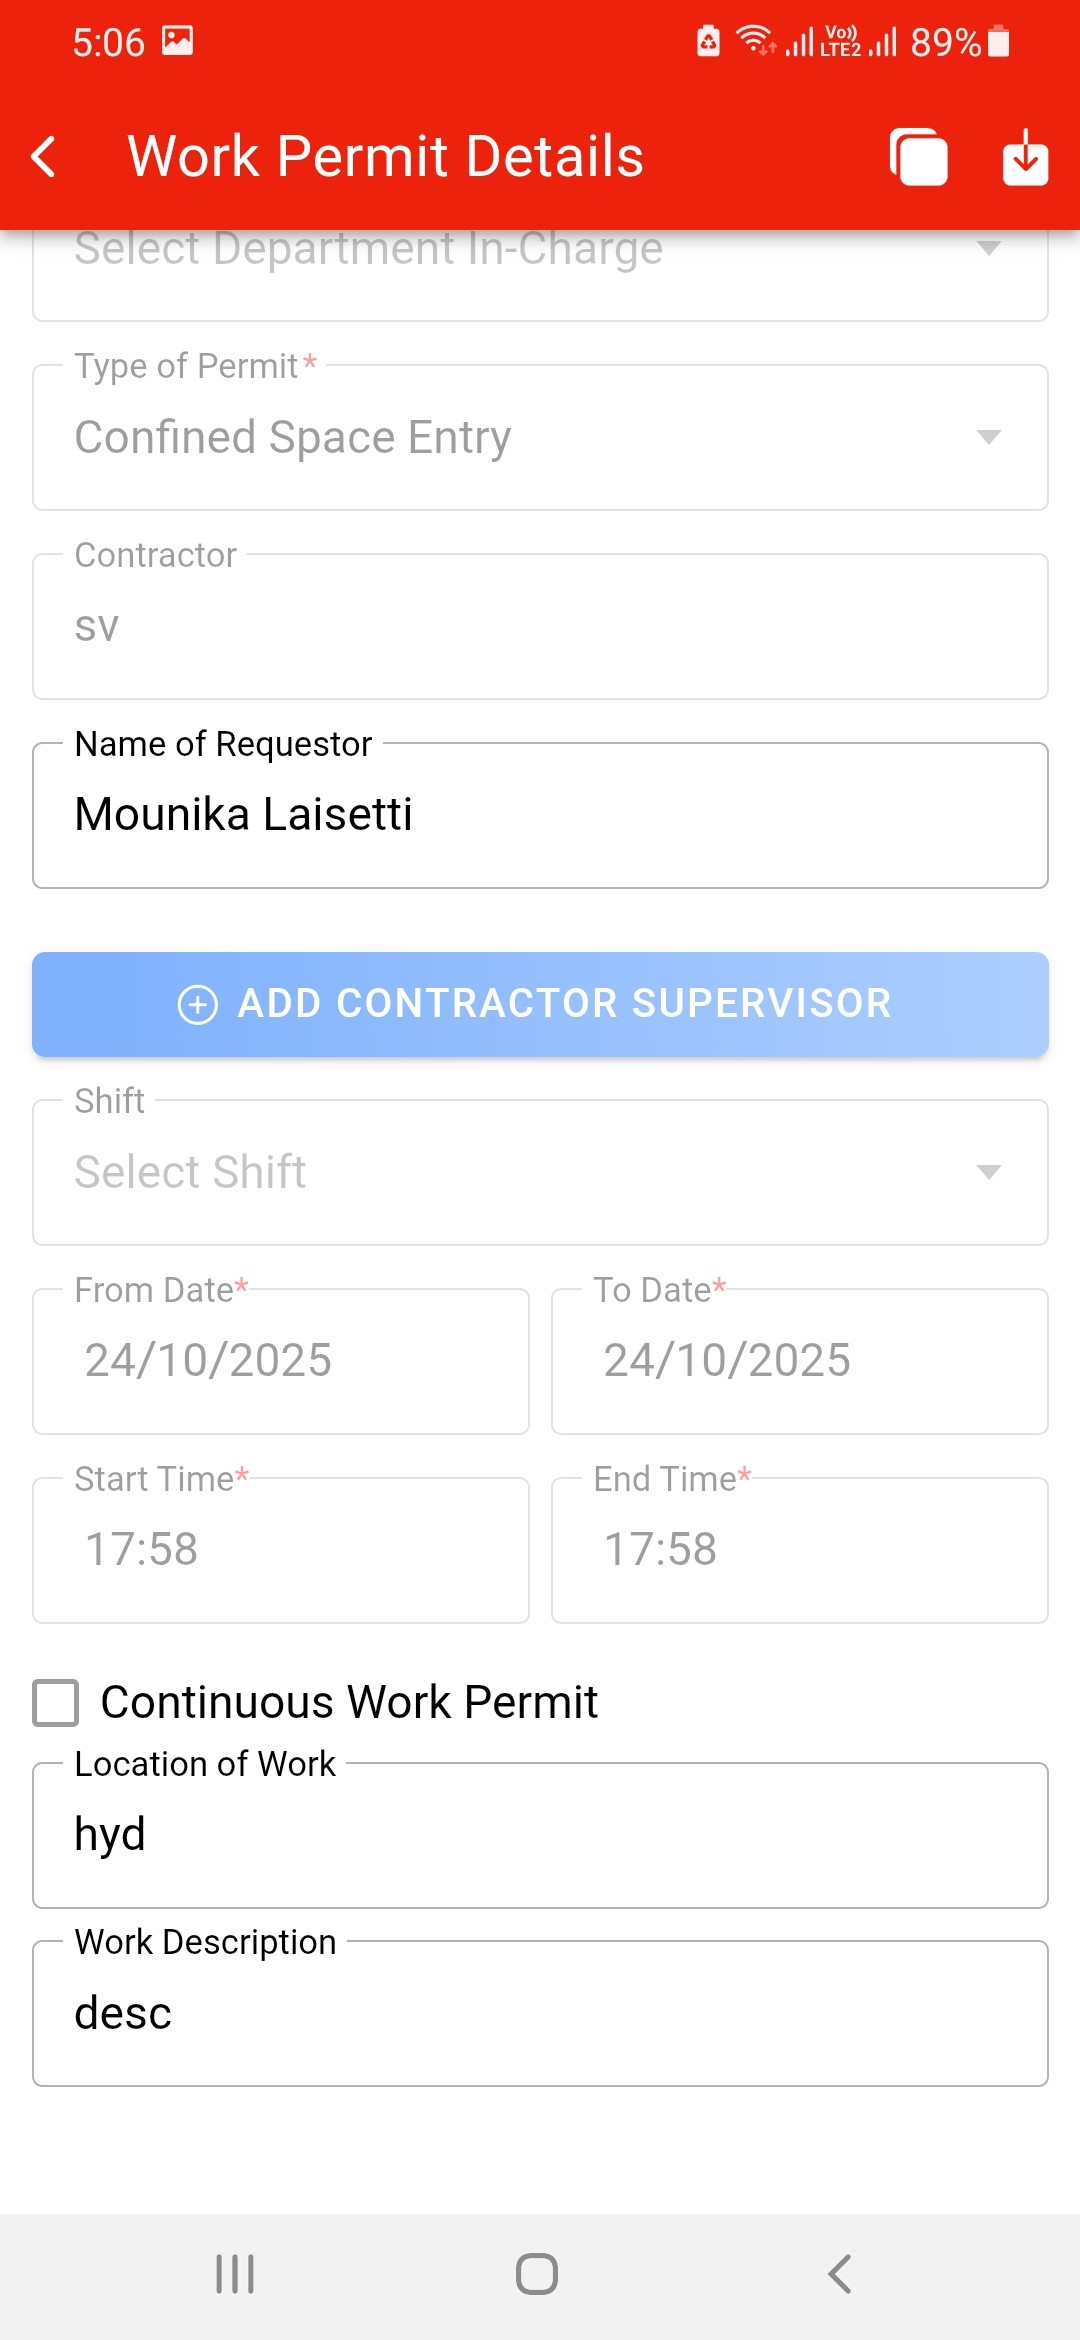
Task: Set the Start Time field
Action: (281, 1550)
